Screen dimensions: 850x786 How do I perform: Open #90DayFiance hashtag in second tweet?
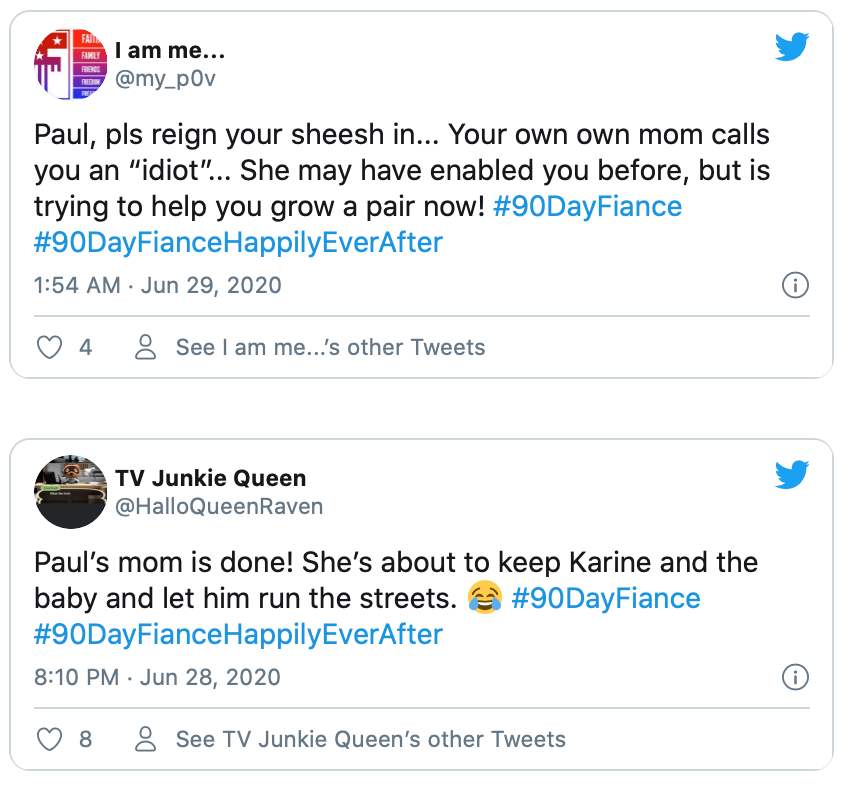pos(606,598)
